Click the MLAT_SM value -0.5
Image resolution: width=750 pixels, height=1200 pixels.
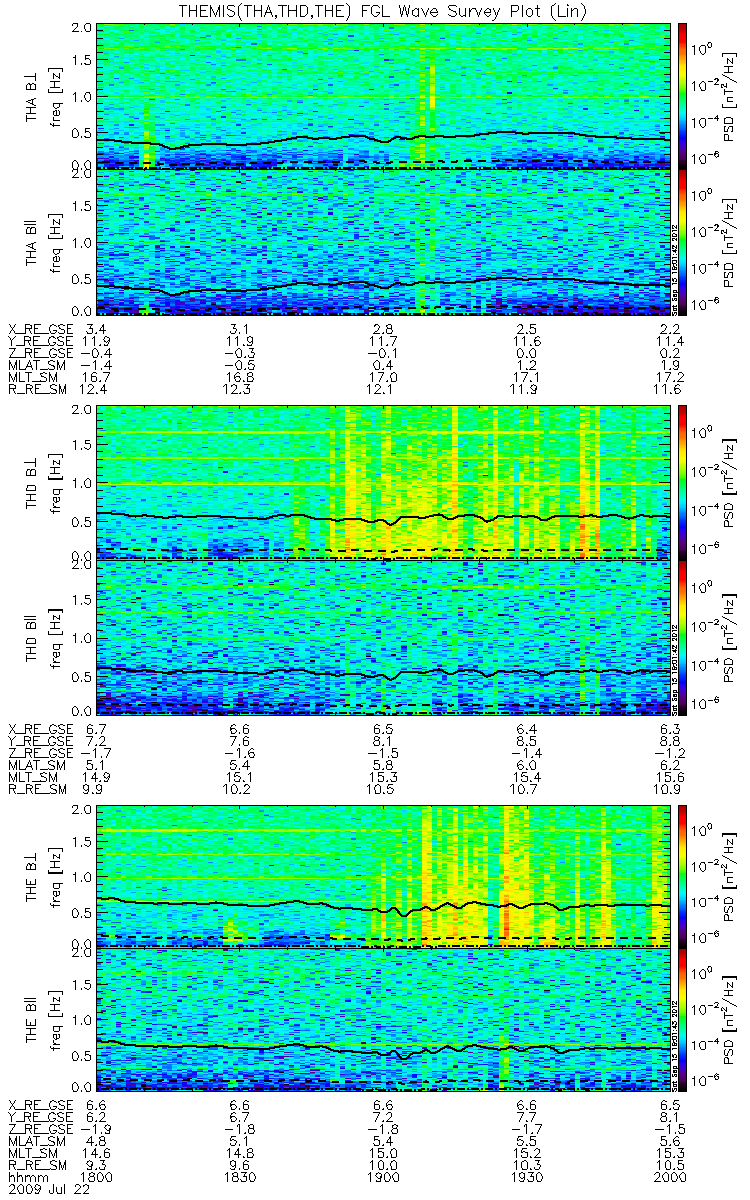tap(240, 366)
